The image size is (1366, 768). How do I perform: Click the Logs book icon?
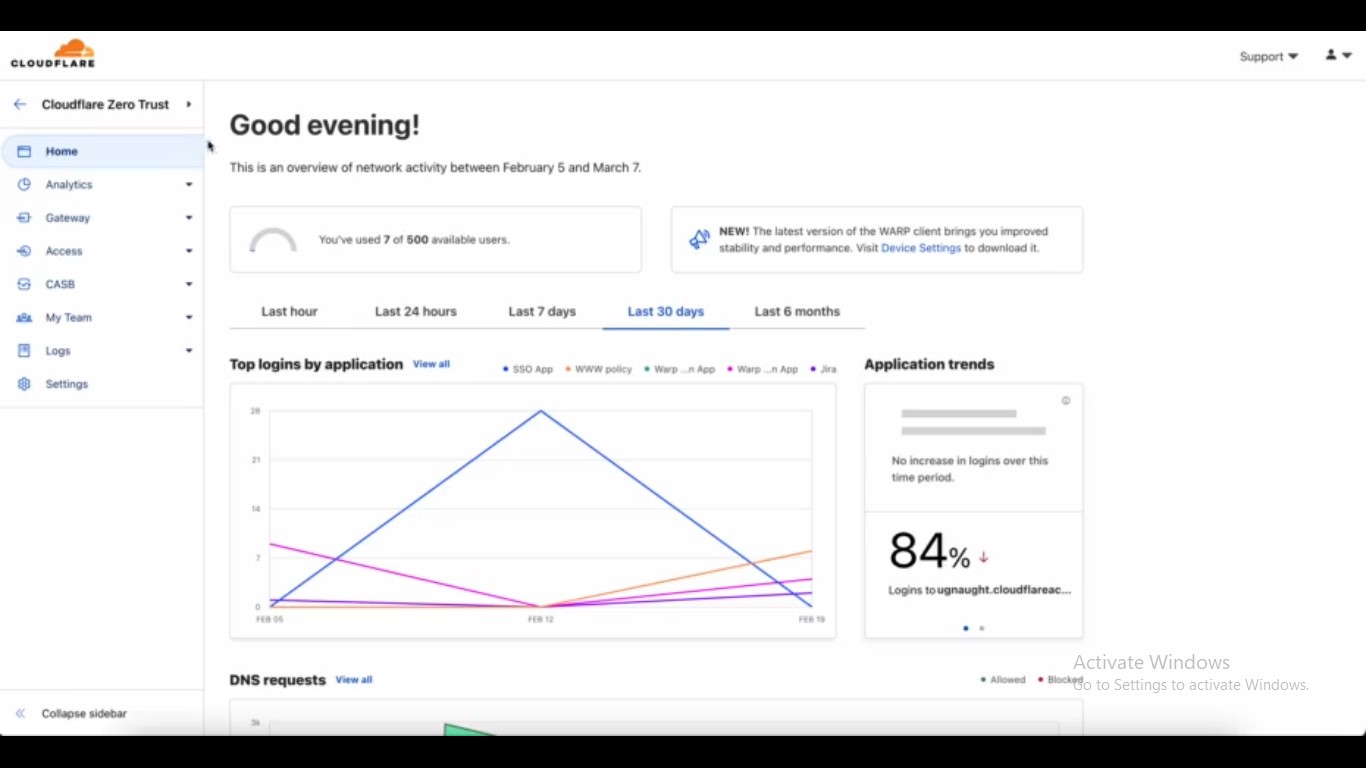point(24,351)
